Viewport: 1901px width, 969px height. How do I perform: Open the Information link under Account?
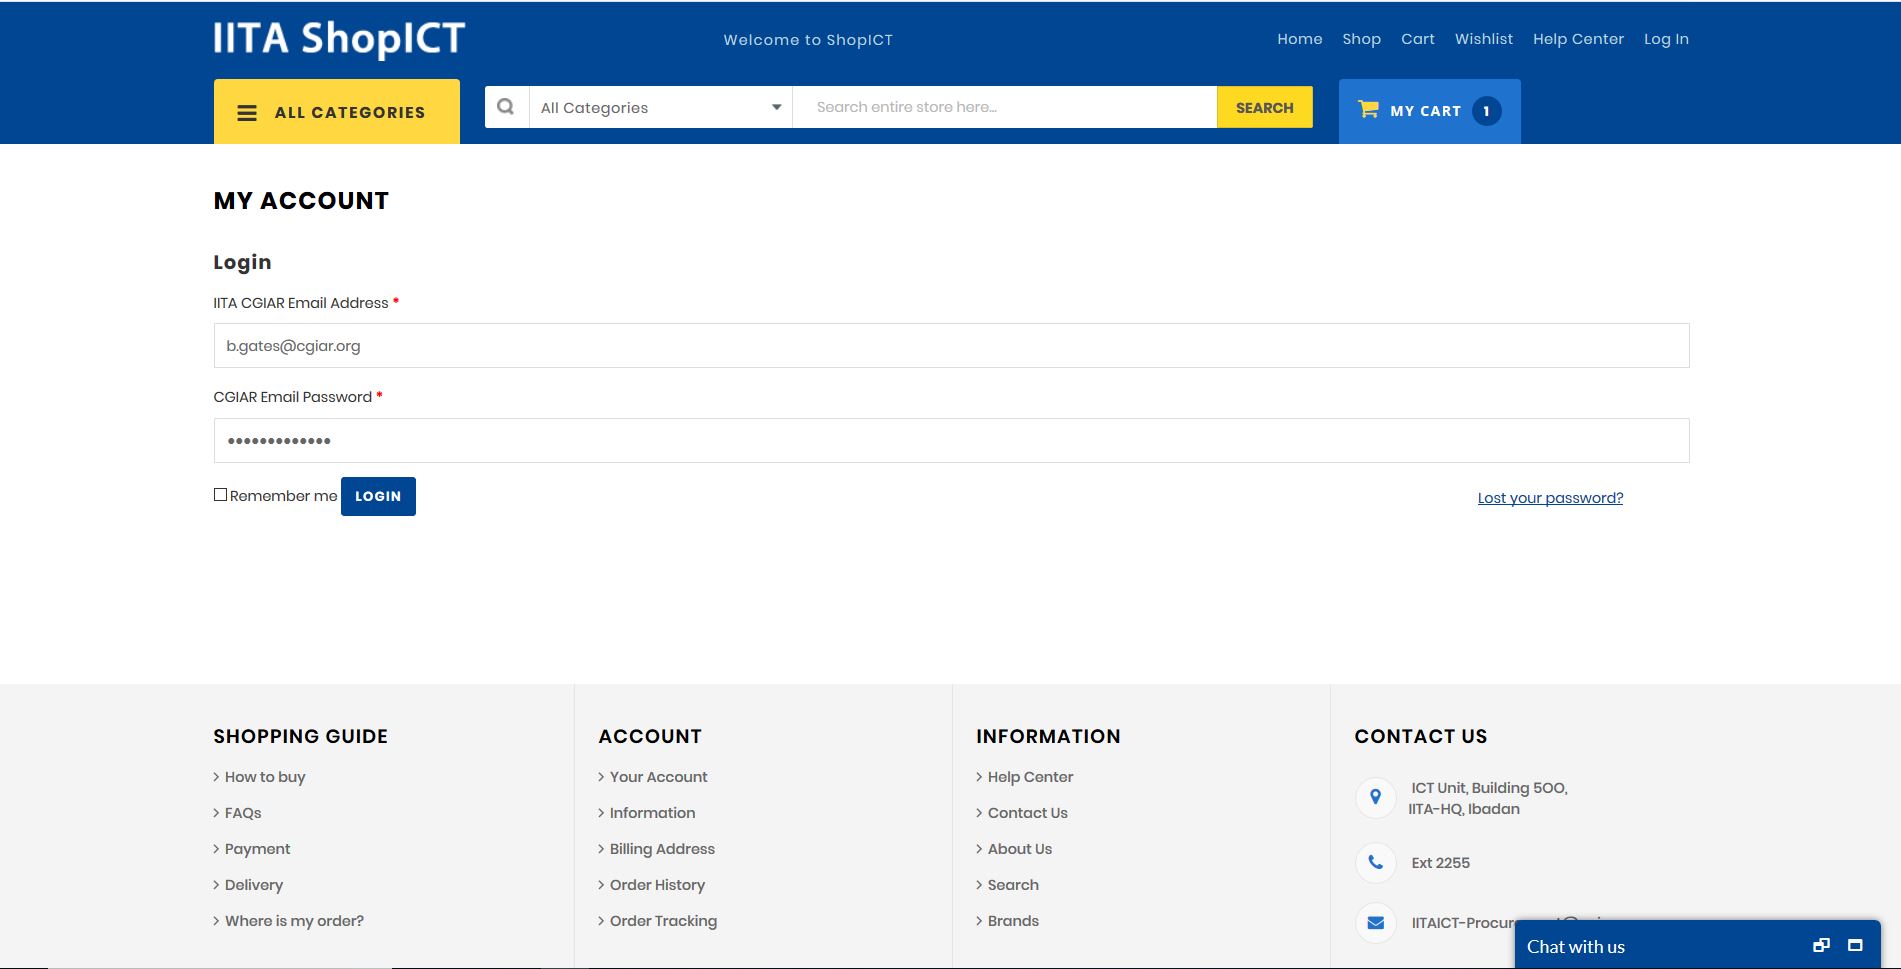[x=652, y=813]
